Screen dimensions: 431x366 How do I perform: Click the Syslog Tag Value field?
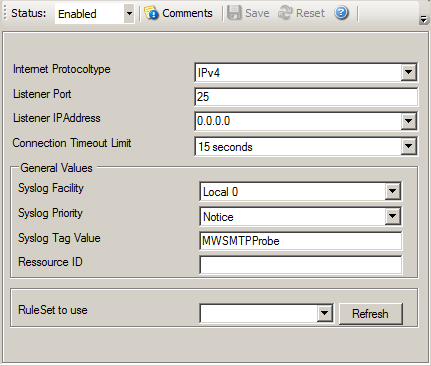301,241
